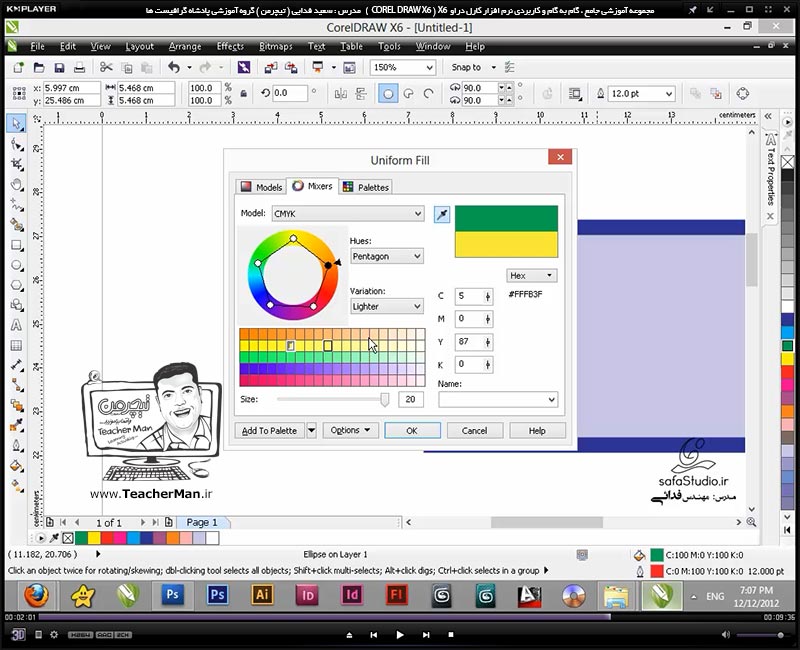
Task: Click the Cancel button in Uniform Fill
Action: click(474, 431)
